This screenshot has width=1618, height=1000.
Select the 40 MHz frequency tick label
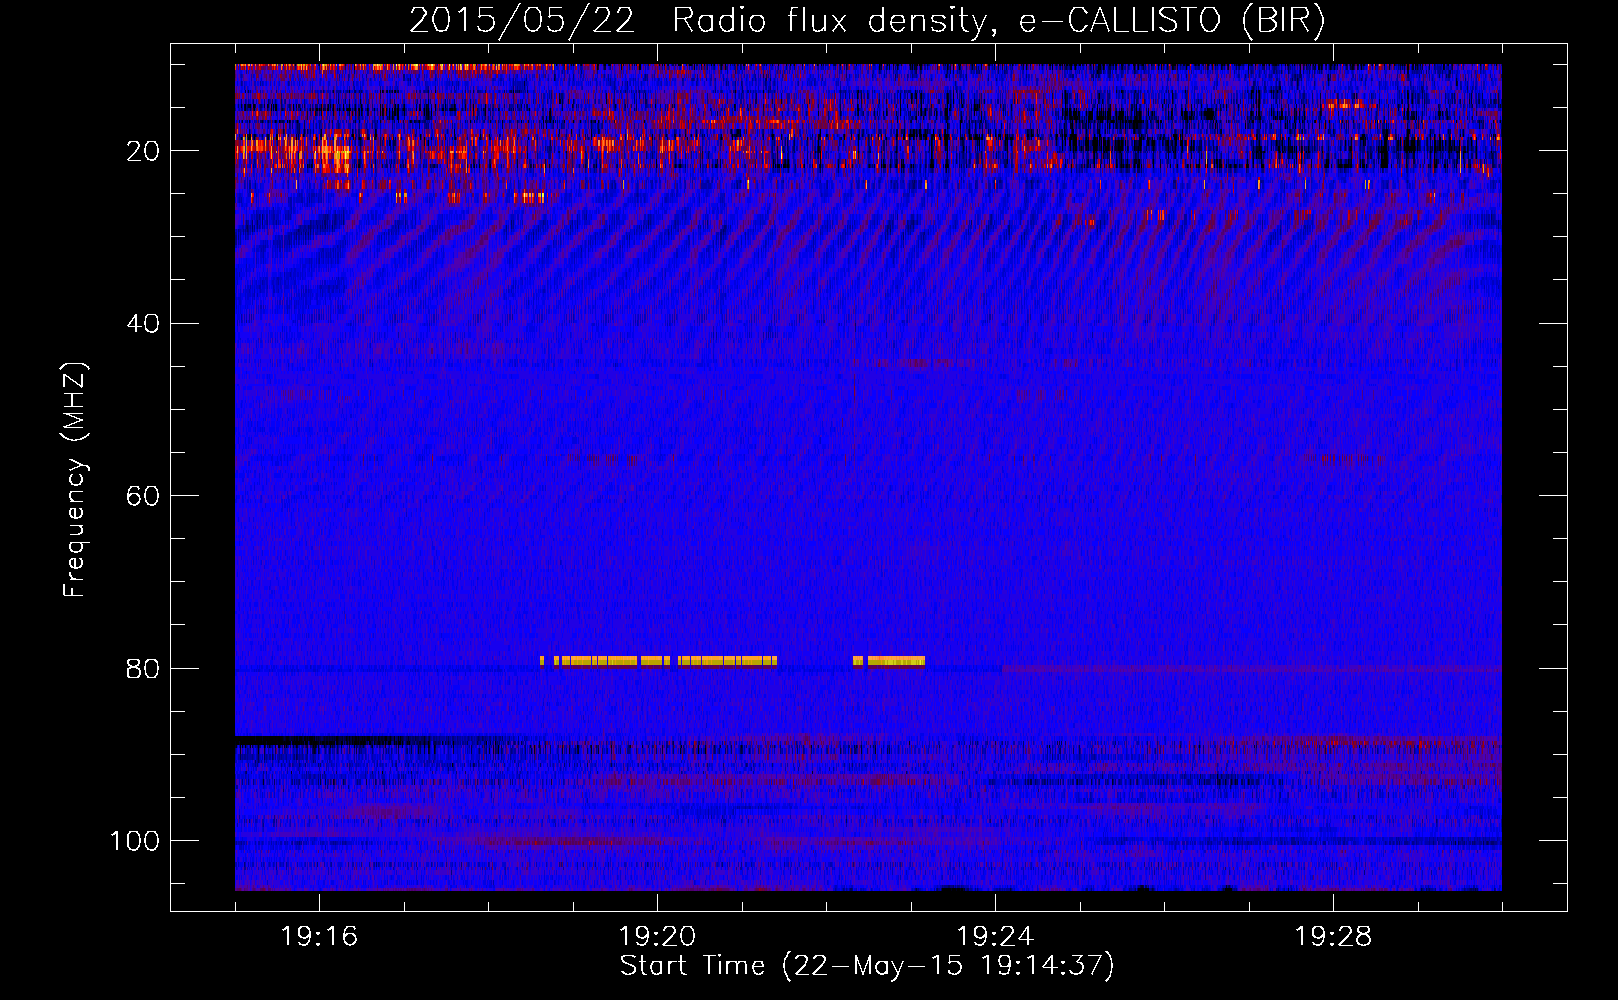[x=143, y=324]
